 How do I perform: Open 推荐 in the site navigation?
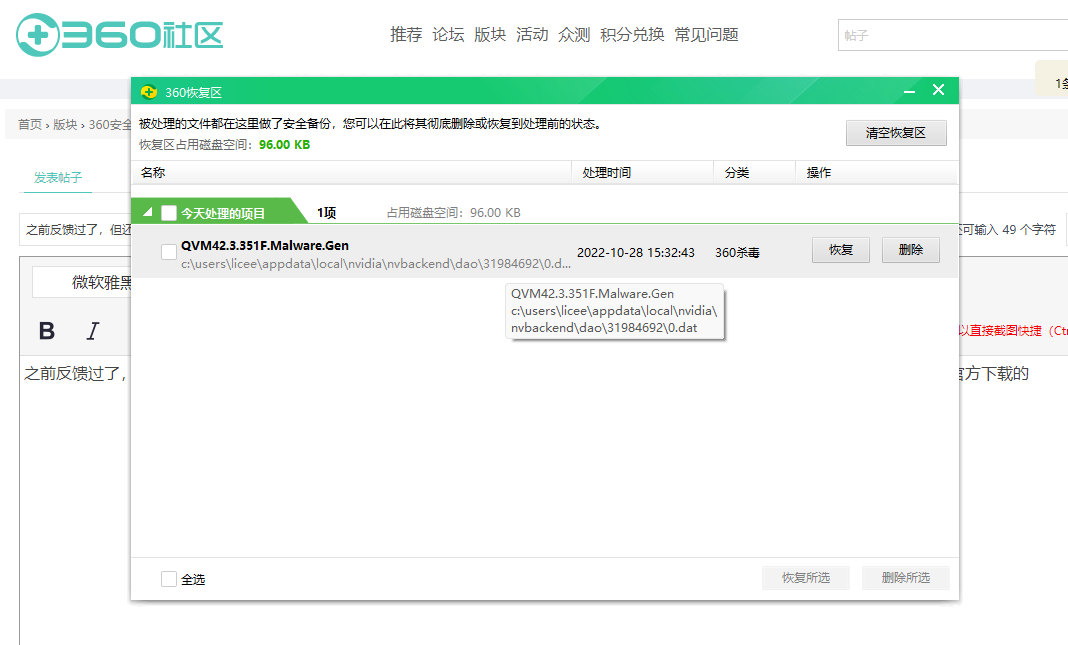(406, 35)
